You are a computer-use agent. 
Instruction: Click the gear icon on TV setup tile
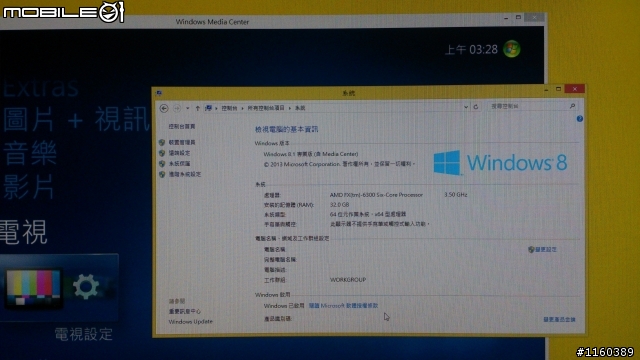tap(86, 287)
